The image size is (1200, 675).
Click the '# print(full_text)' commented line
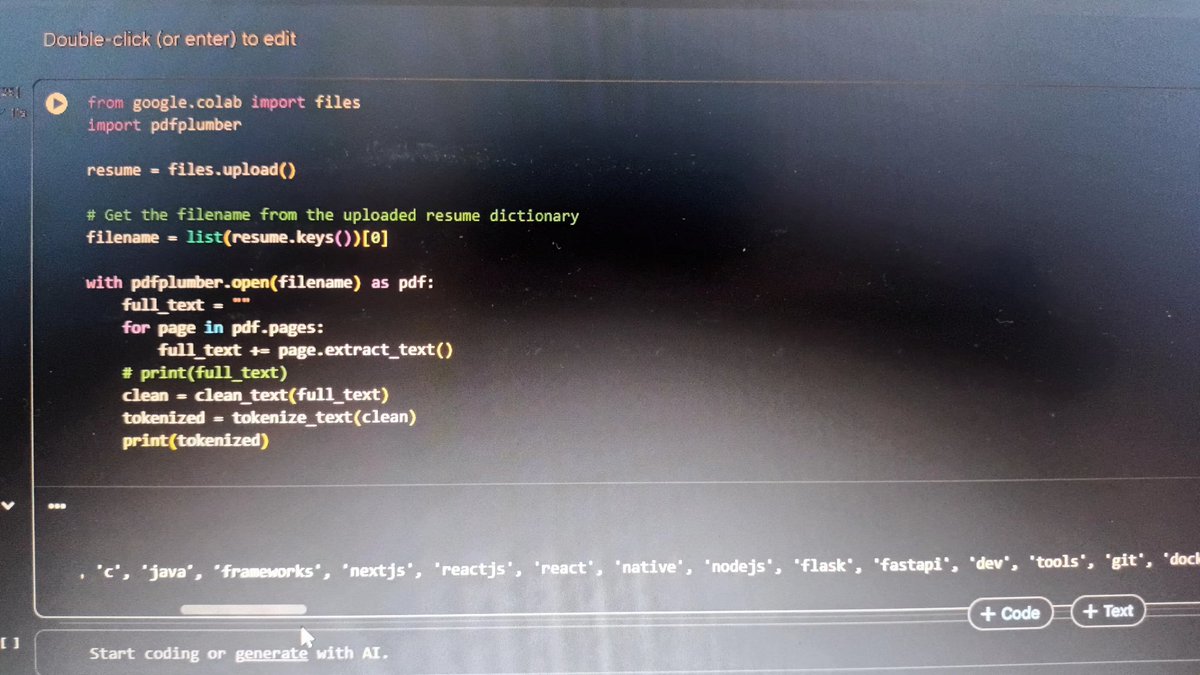(205, 373)
